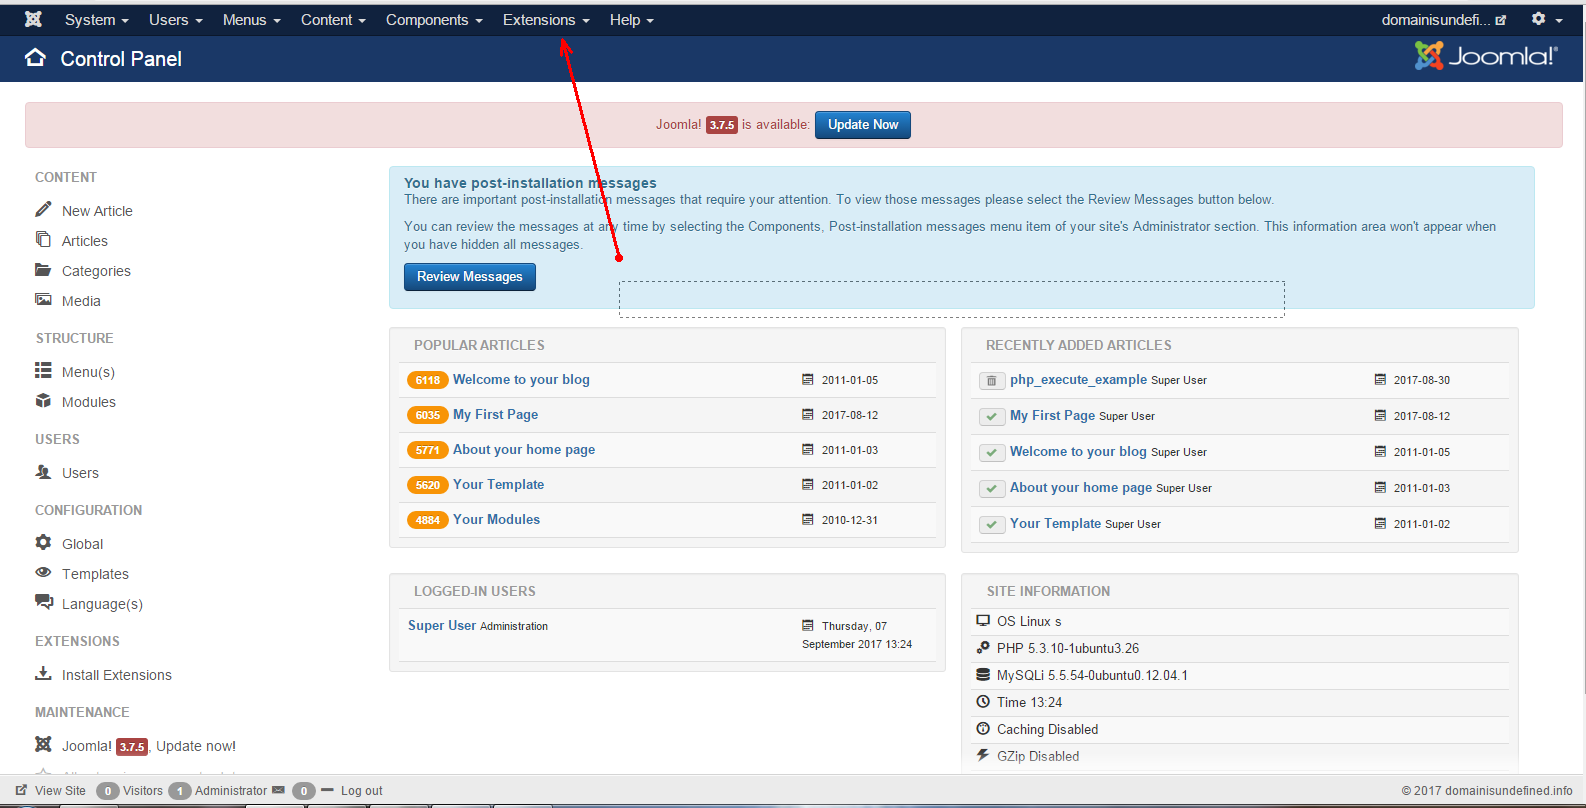Screen dimensions: 1586x808
Task: Open Your Template in Popular Articles
Action: click(498, 484)
